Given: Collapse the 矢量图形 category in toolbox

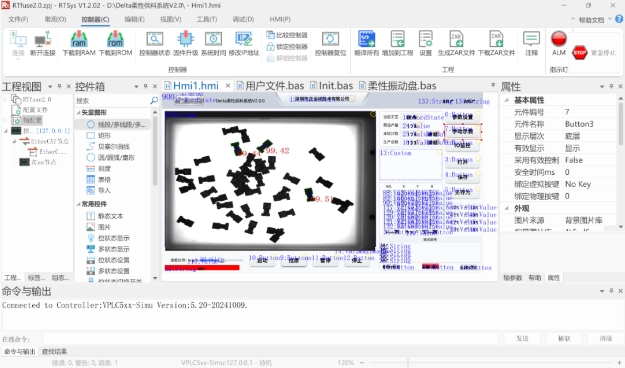Looking at the screenshot, I should click(79, 113).
